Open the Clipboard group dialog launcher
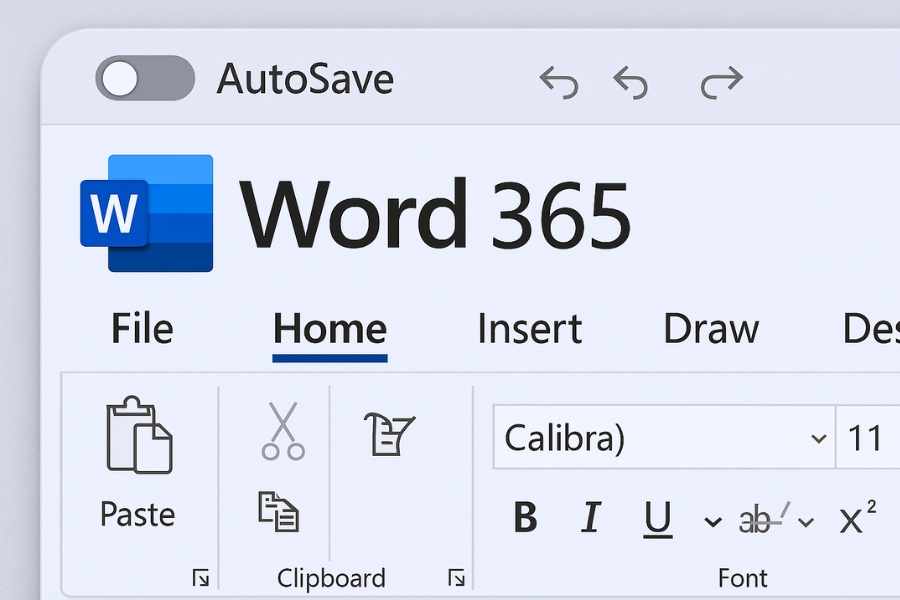The height and width of the screenshot is (600, 900). pos(456,577)
